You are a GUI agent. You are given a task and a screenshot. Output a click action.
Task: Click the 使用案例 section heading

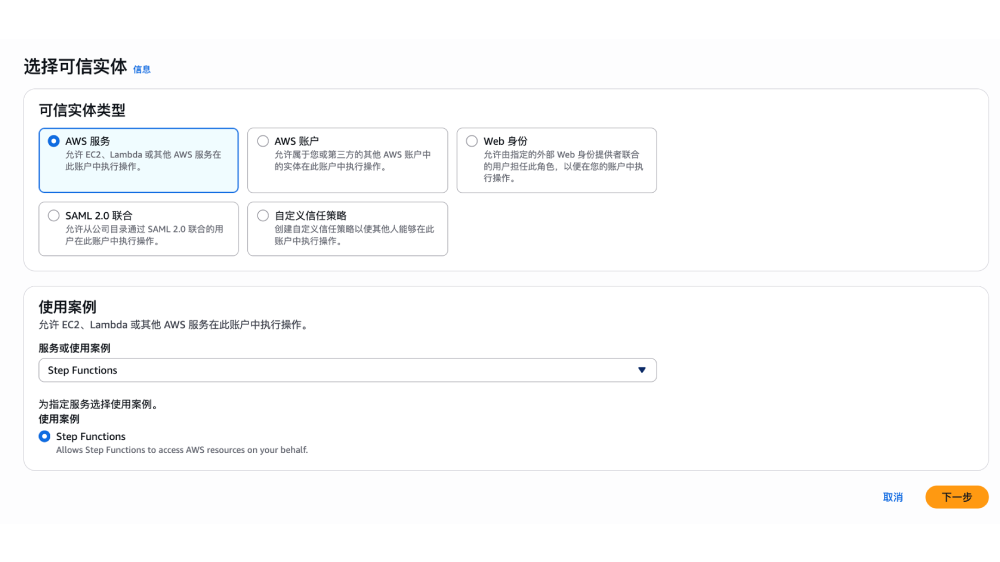coord(67,307)
